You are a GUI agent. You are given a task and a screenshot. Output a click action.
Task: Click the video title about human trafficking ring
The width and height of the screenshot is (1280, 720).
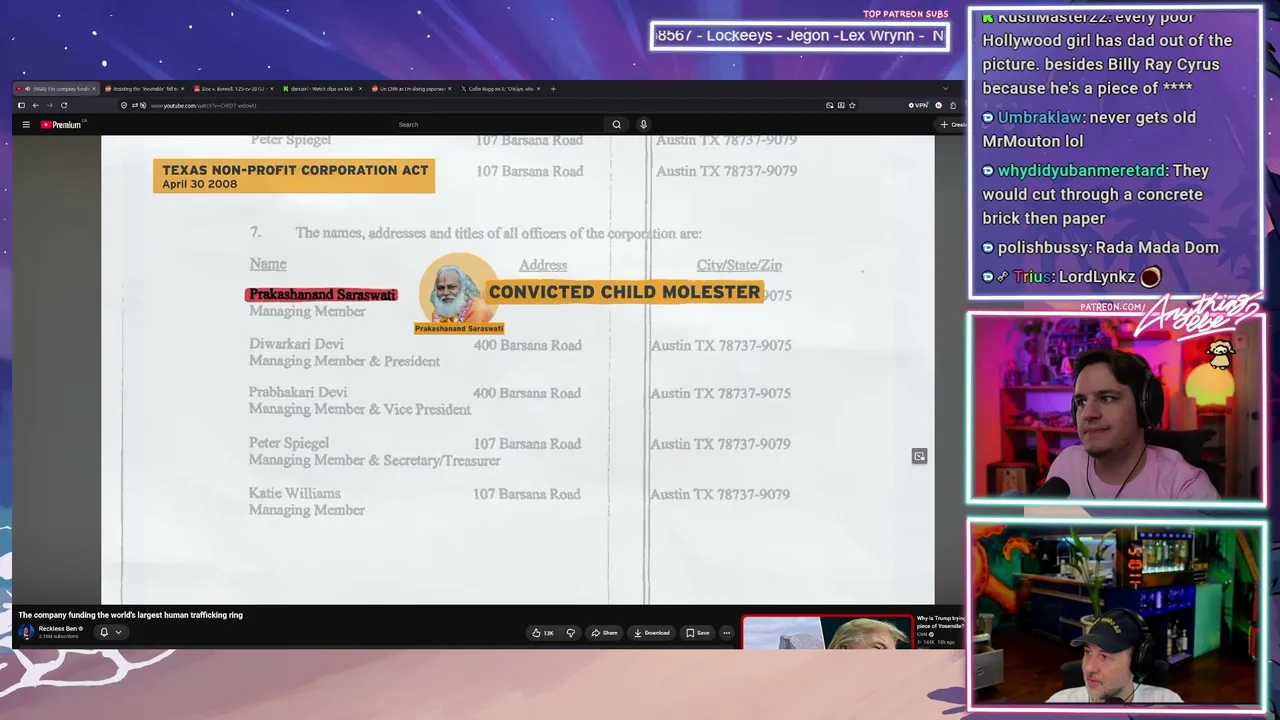click(x=130, y=615)
